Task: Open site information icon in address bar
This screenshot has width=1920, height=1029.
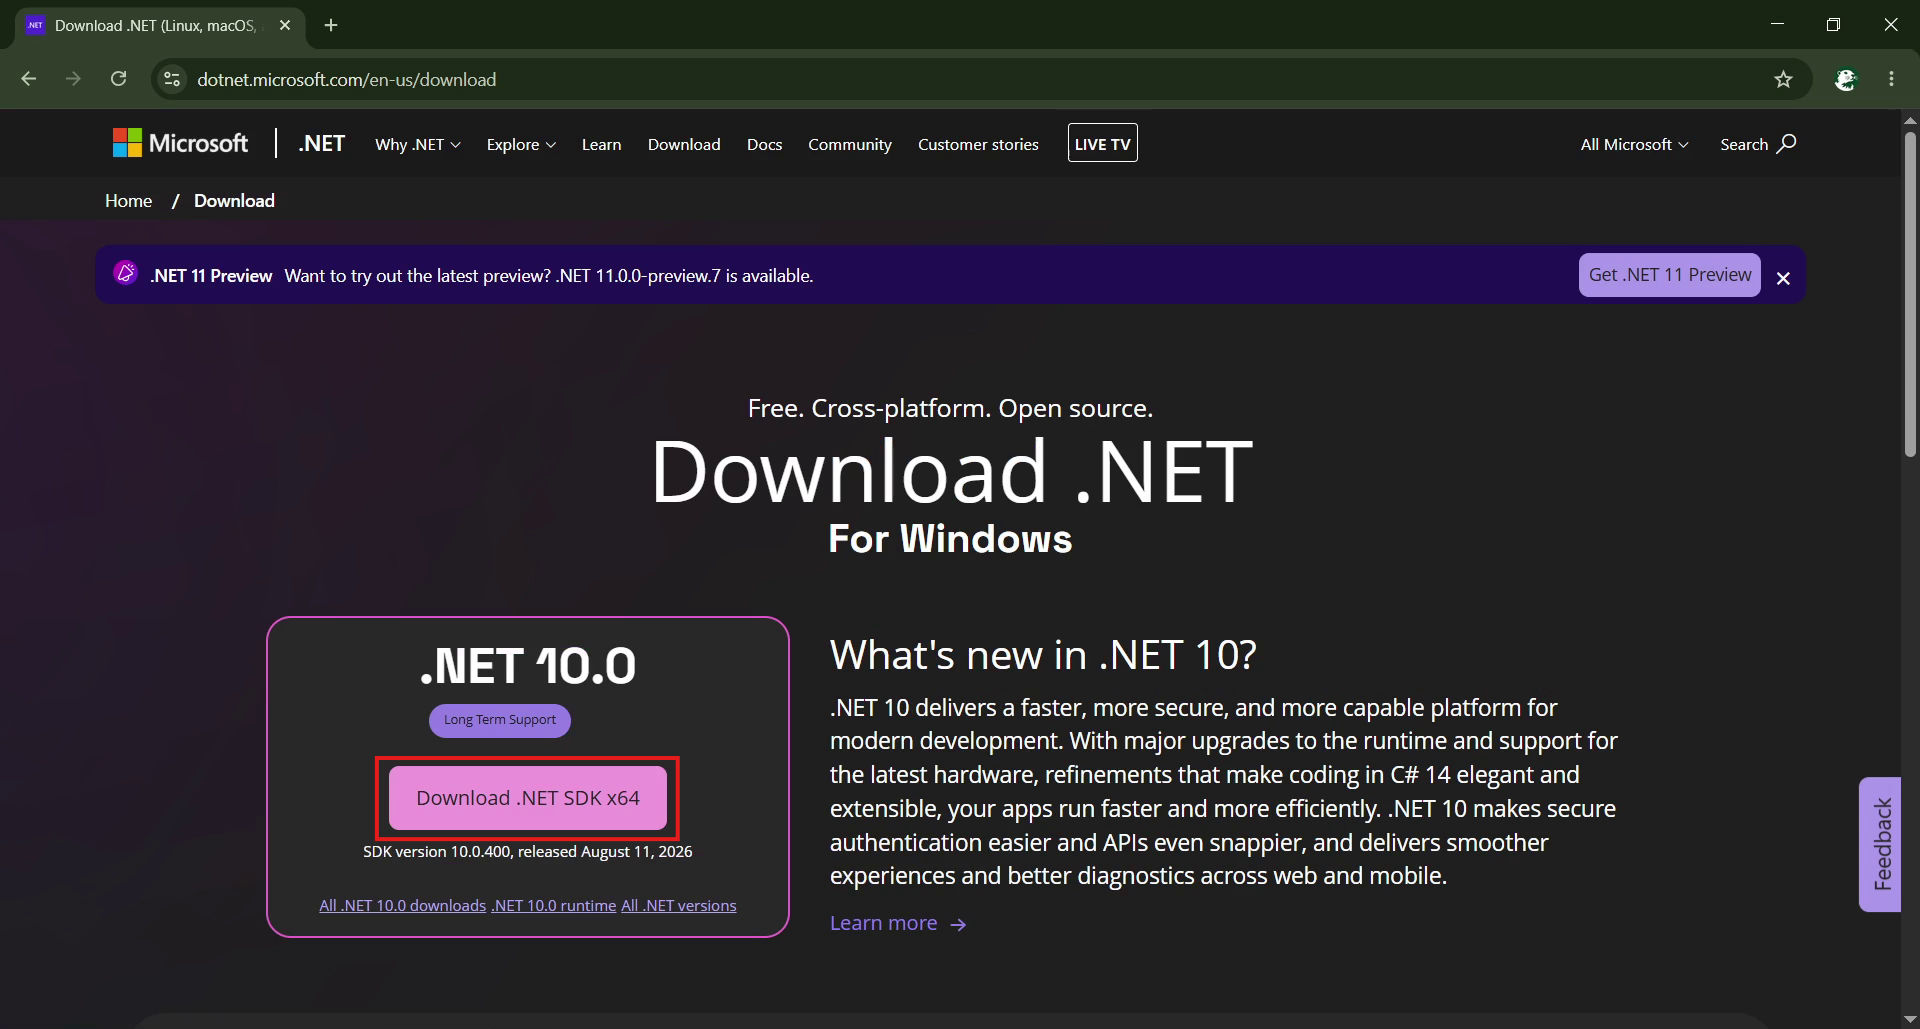Action: (x=172, y=79)
